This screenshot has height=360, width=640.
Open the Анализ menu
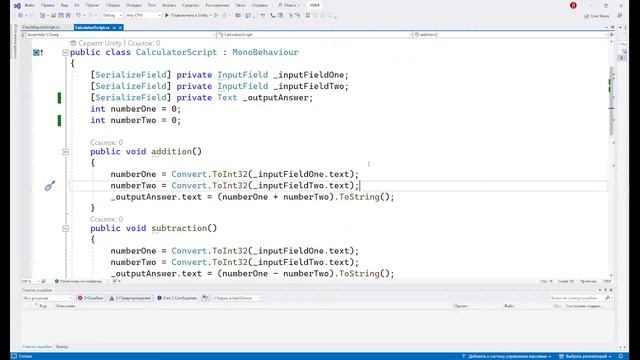pos(169,5)
